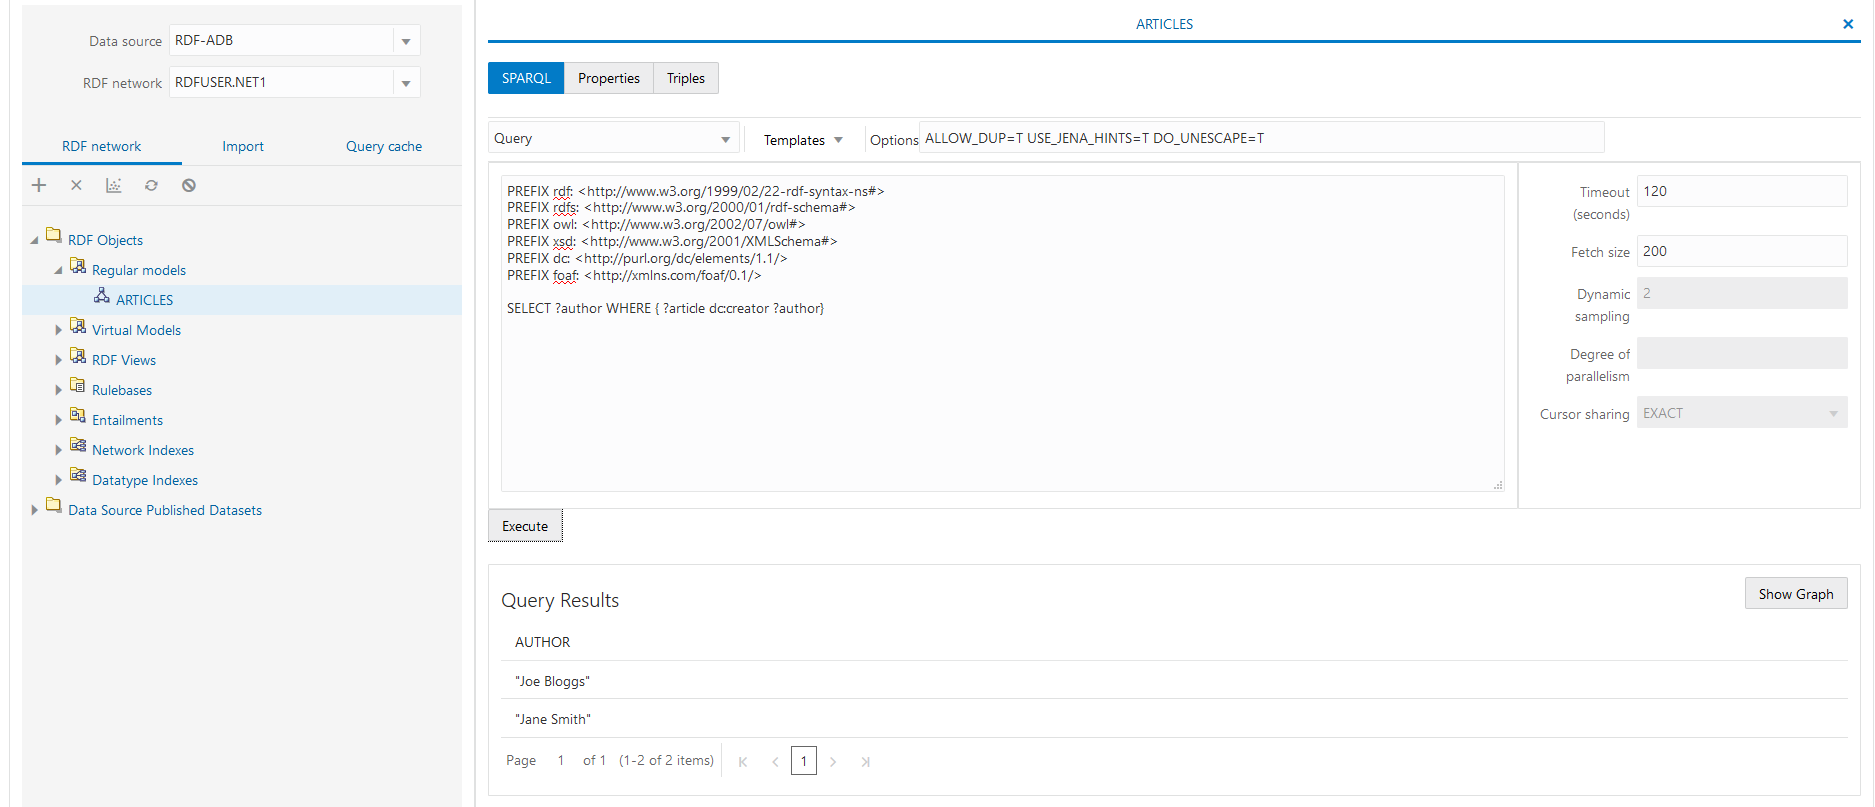
Task: Click the Network Indexes folder icon
Action: tap(78, 445)
